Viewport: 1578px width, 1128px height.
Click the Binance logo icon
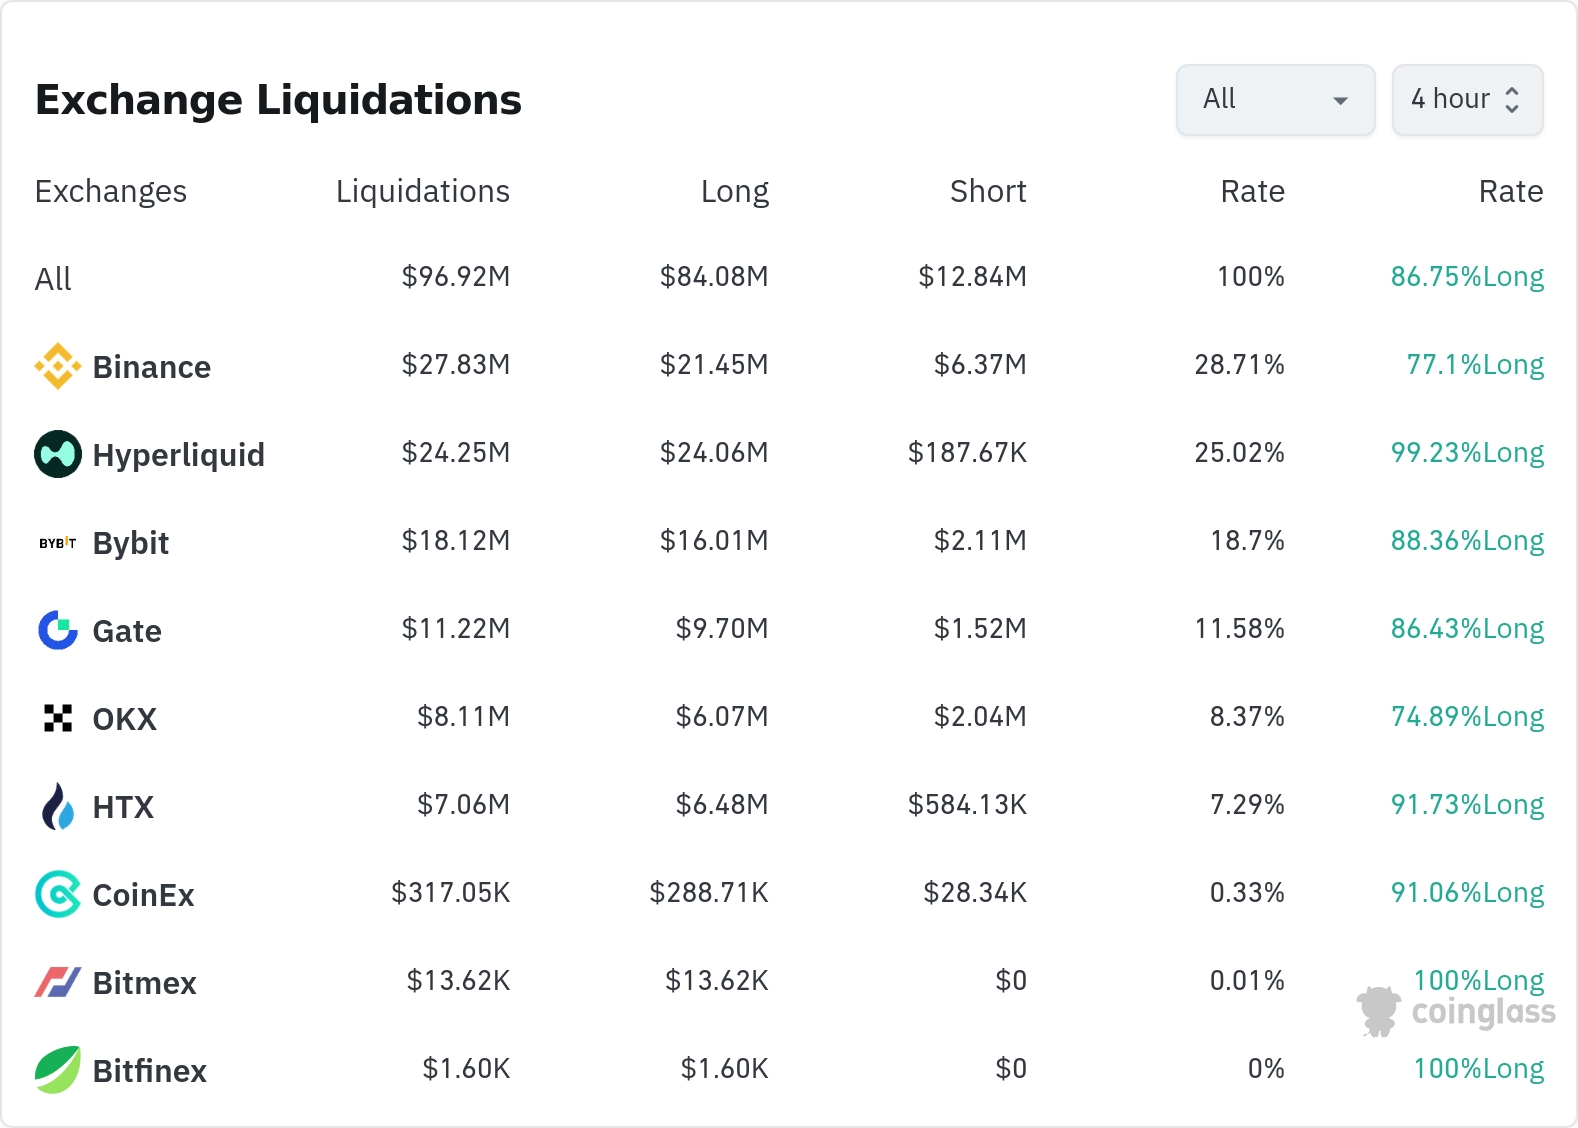(58, 366)
